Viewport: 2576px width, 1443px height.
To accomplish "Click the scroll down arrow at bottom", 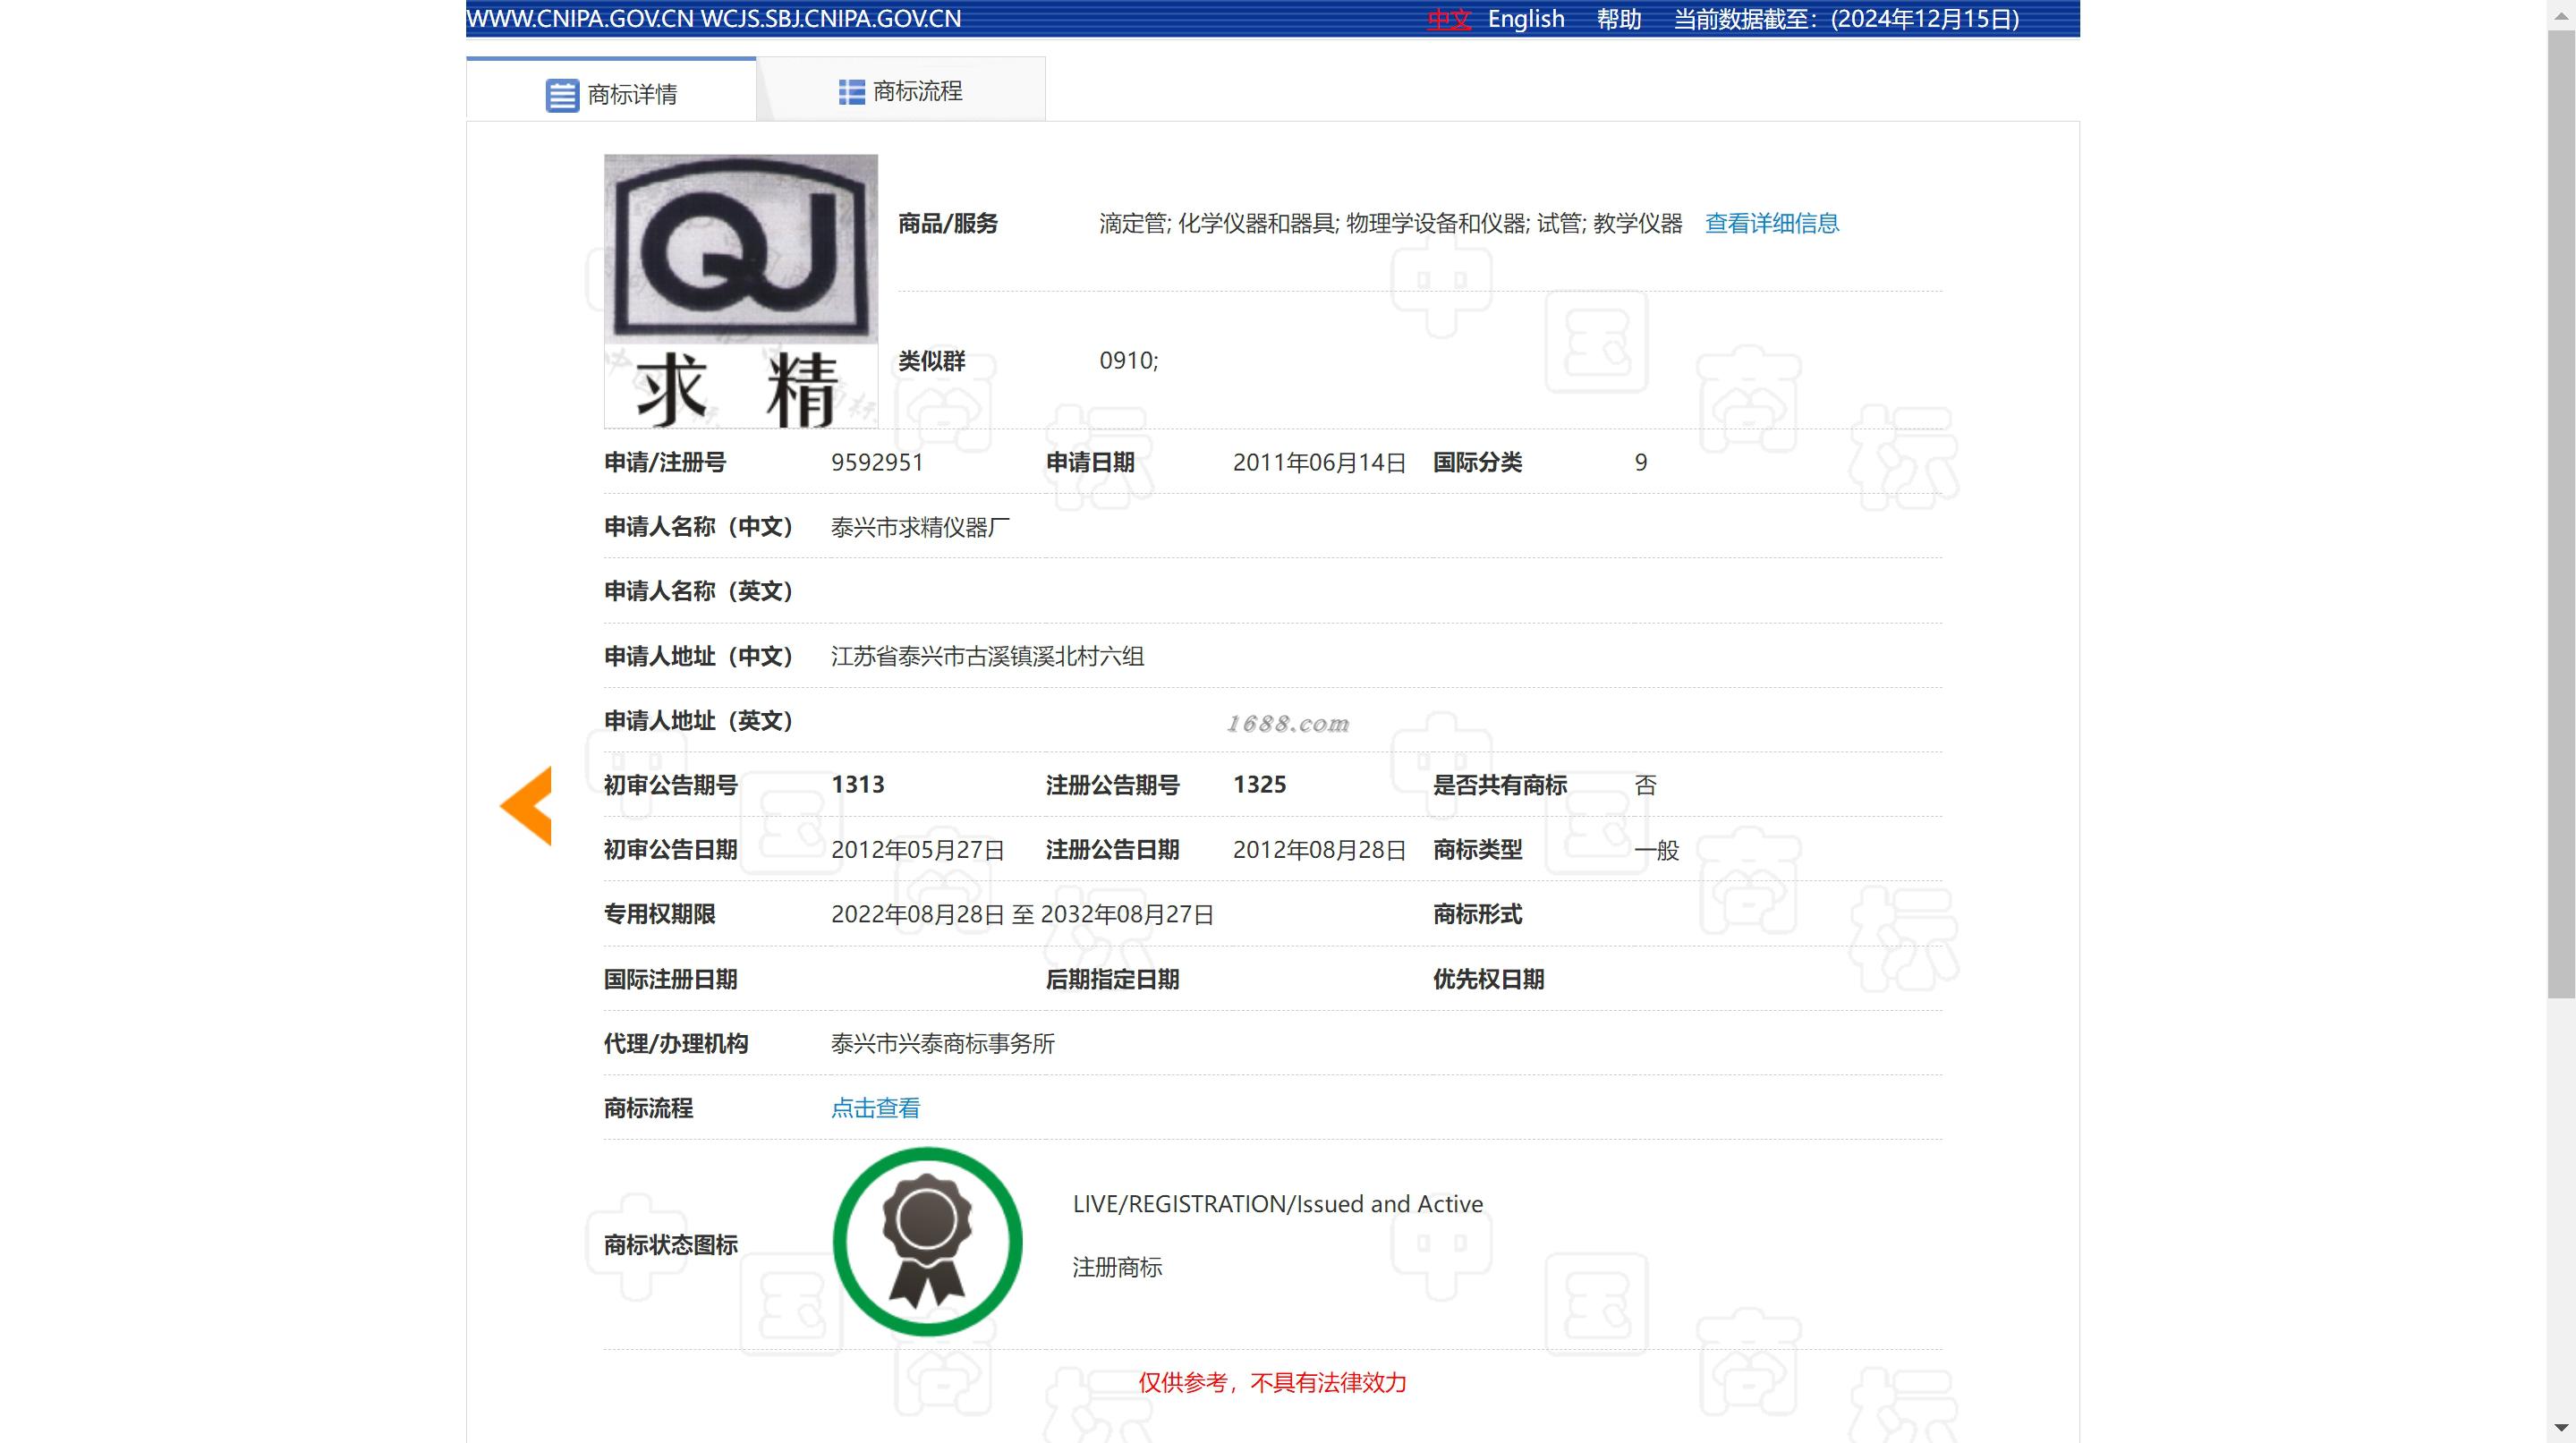I will [2561, 1428].
